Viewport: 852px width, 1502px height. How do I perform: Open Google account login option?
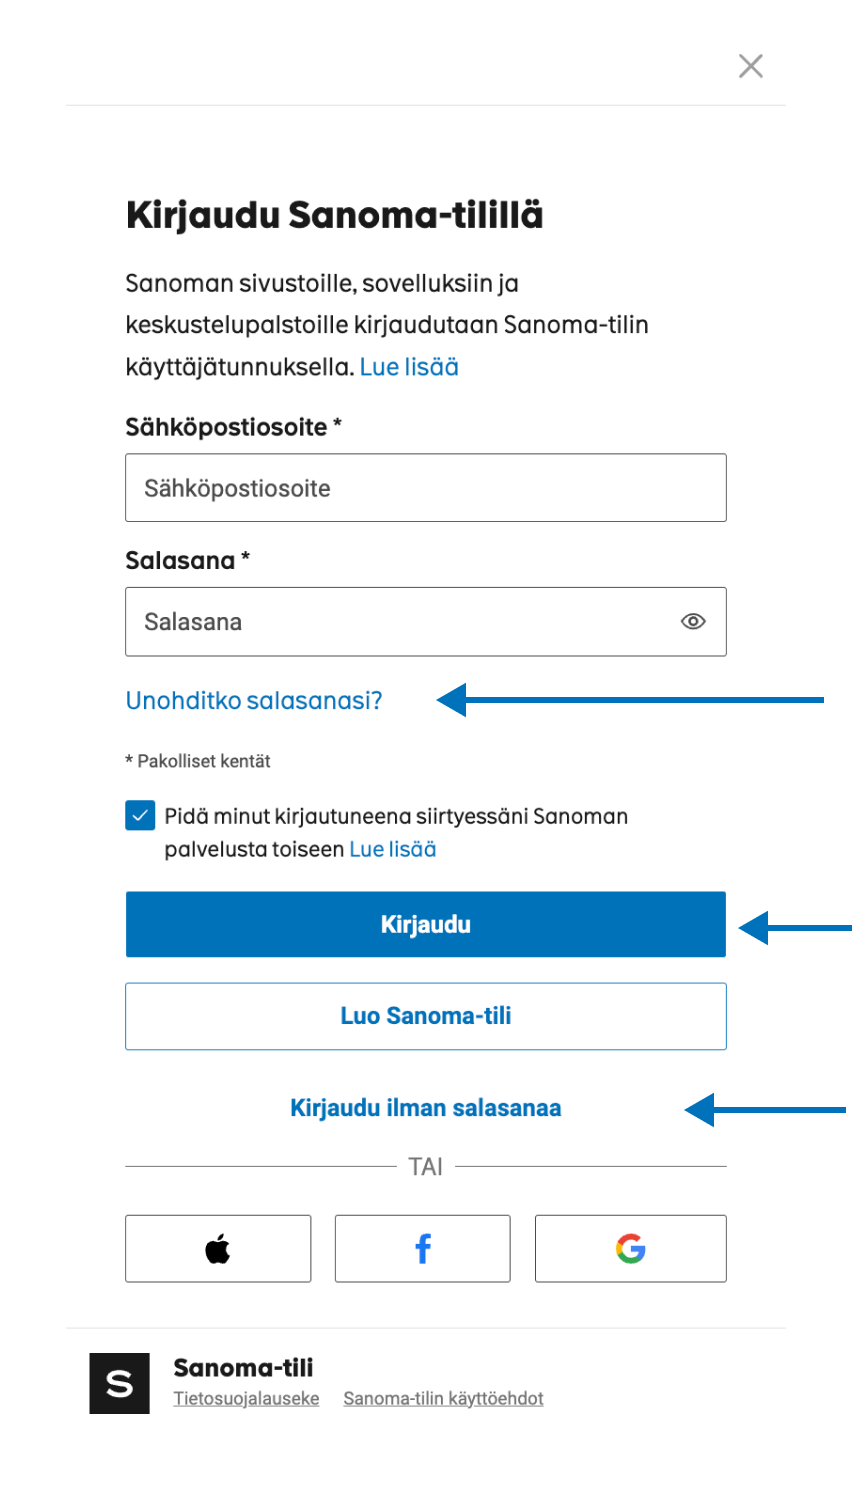point(630,1248)
